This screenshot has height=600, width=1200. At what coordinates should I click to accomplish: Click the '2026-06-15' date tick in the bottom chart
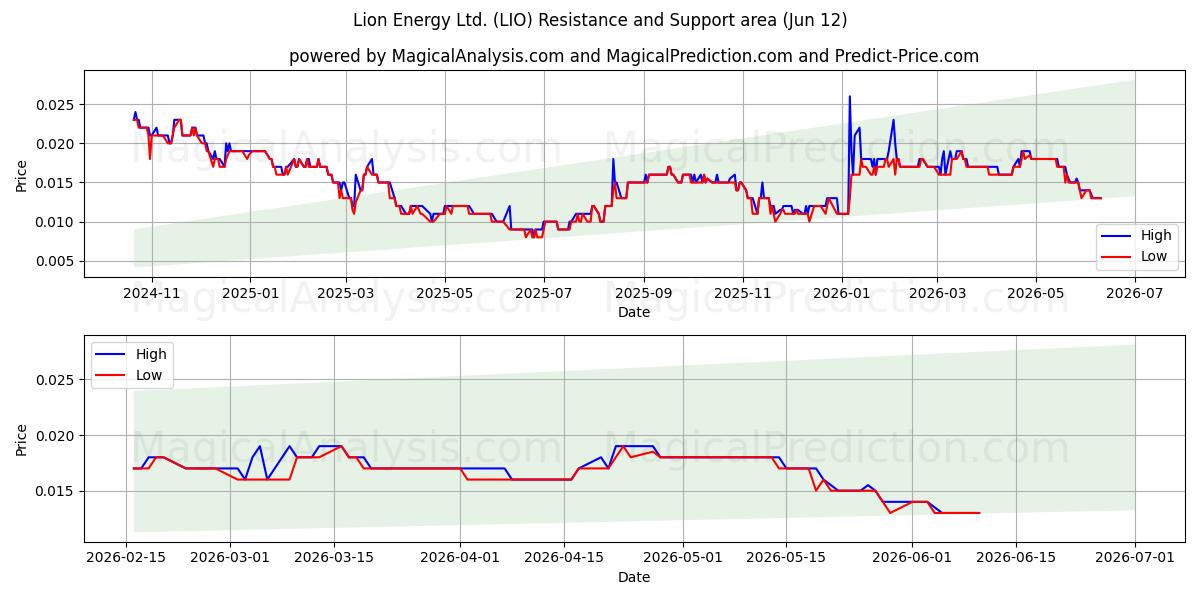1017,558
